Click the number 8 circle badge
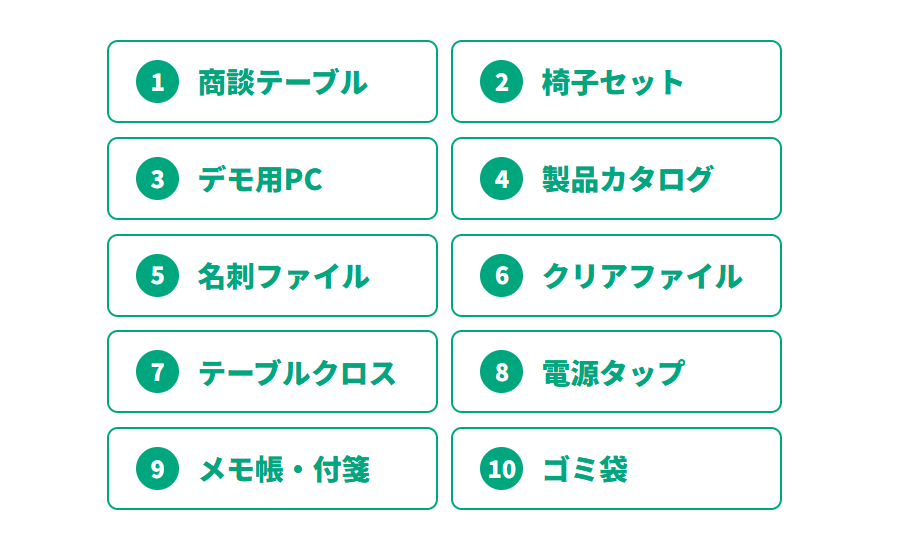The height and width of the screenshot is (552, 902). click(501, 372)
